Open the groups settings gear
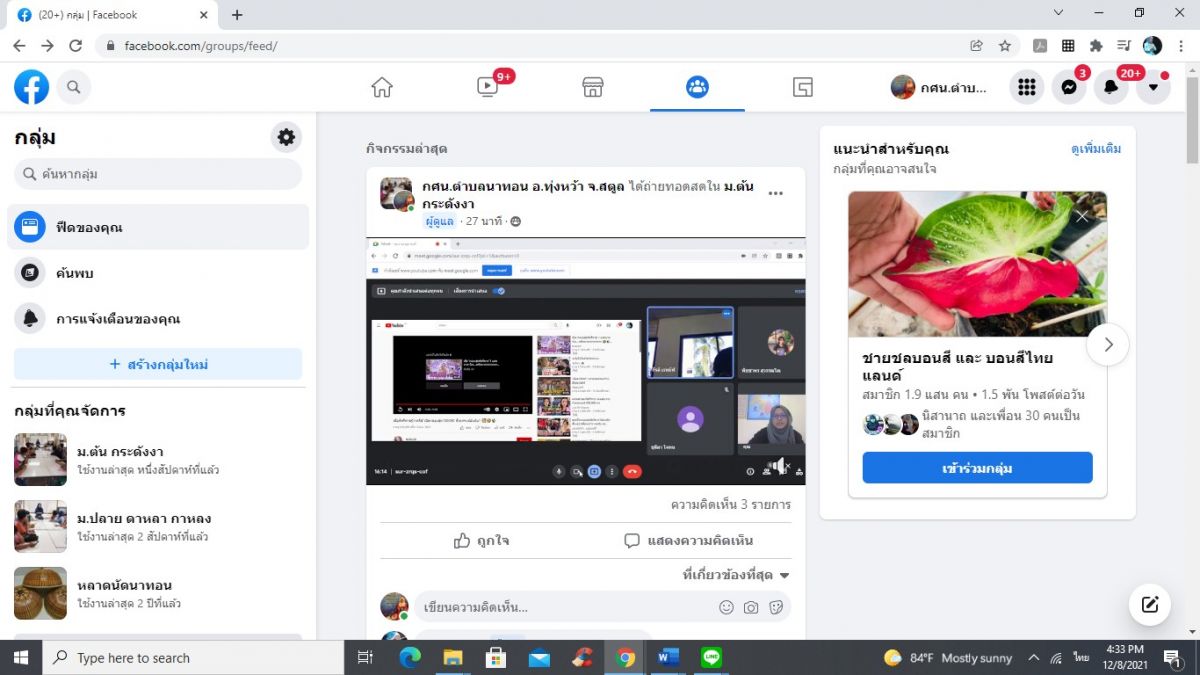This screenshot has height=675, width=1200. pyautogui.click(x=286, y=137)
